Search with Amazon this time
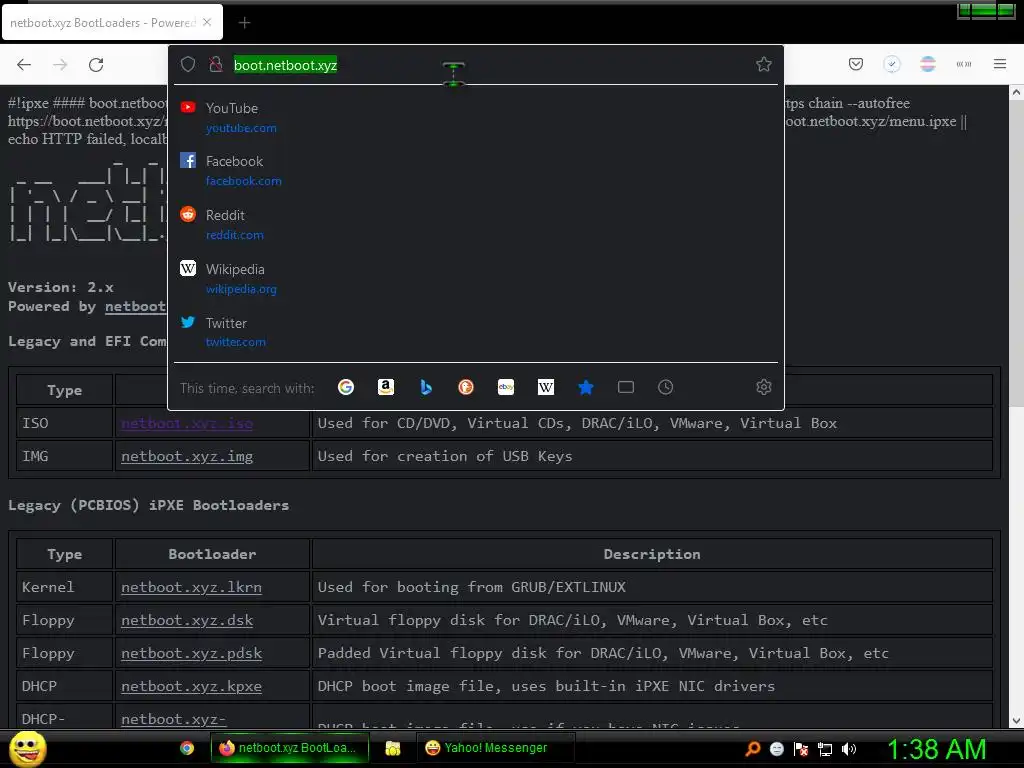The image size is (1024, 768). 386,387
